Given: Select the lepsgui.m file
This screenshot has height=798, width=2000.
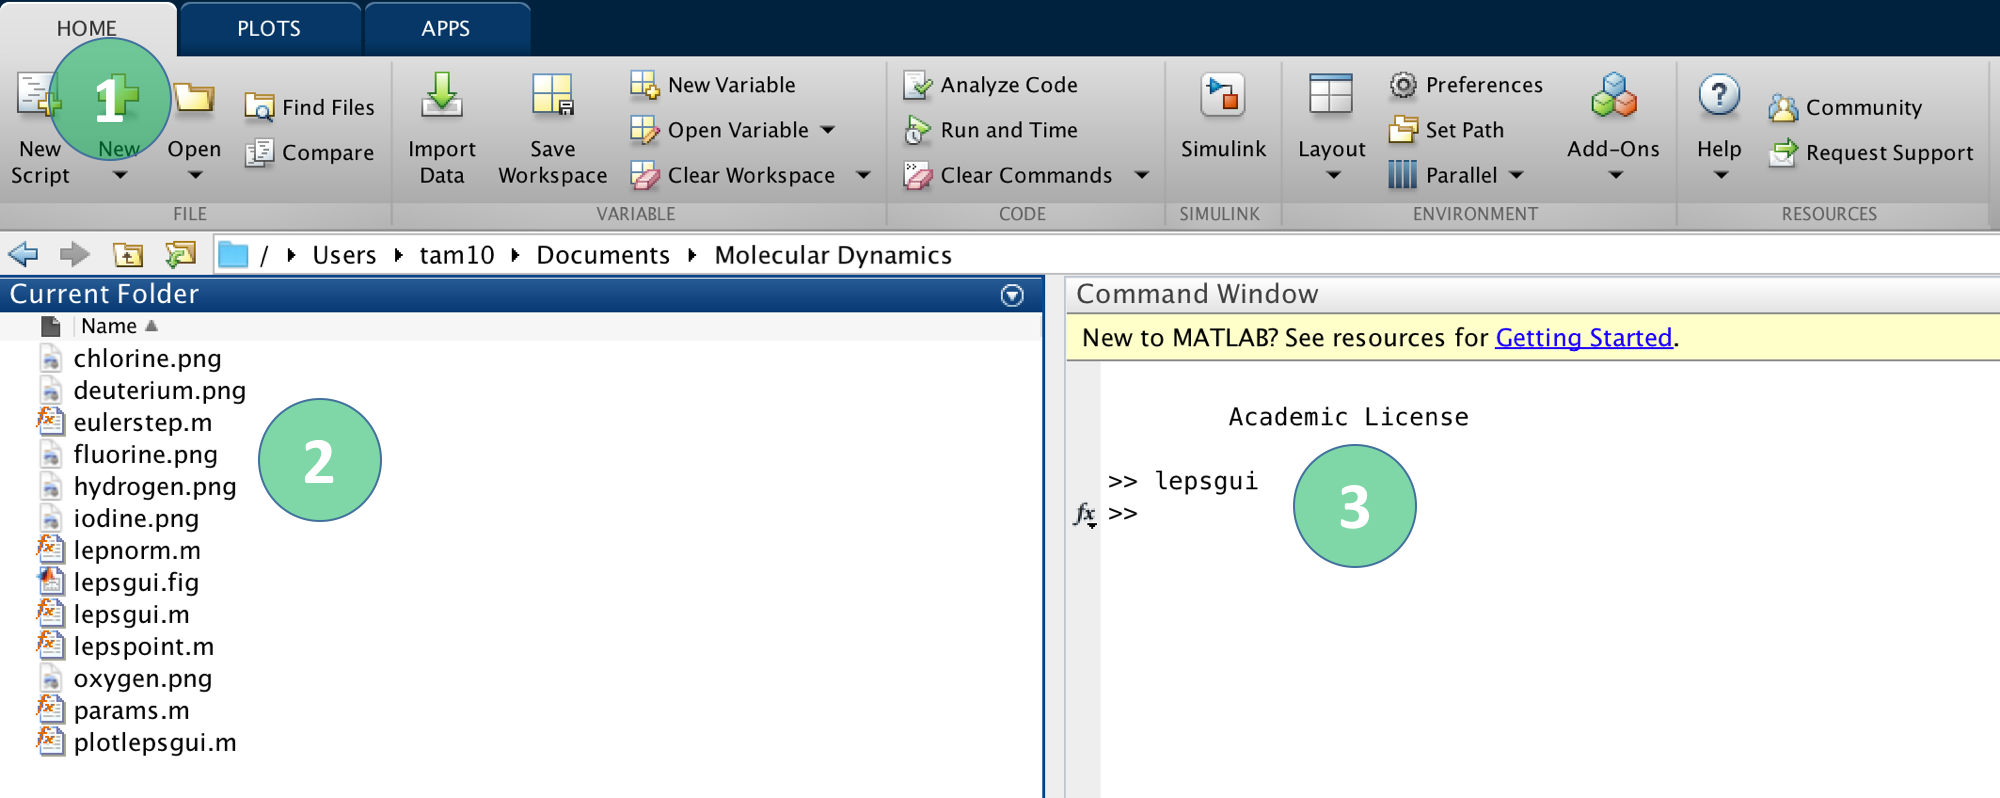Looking at the screenshot, I should 131,615.
